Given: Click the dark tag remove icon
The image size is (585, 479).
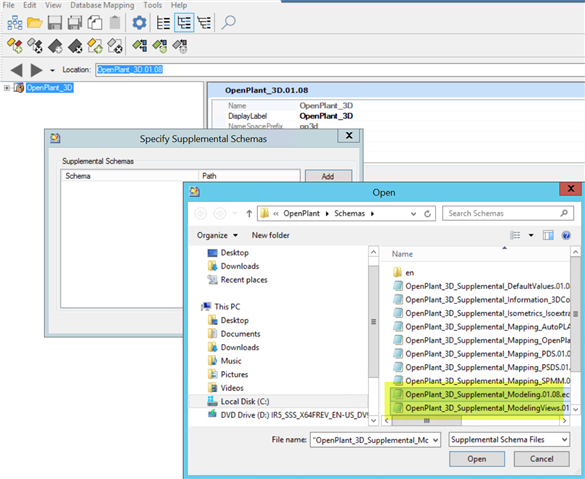Looking at the screenshot, I should pos(75,46).
